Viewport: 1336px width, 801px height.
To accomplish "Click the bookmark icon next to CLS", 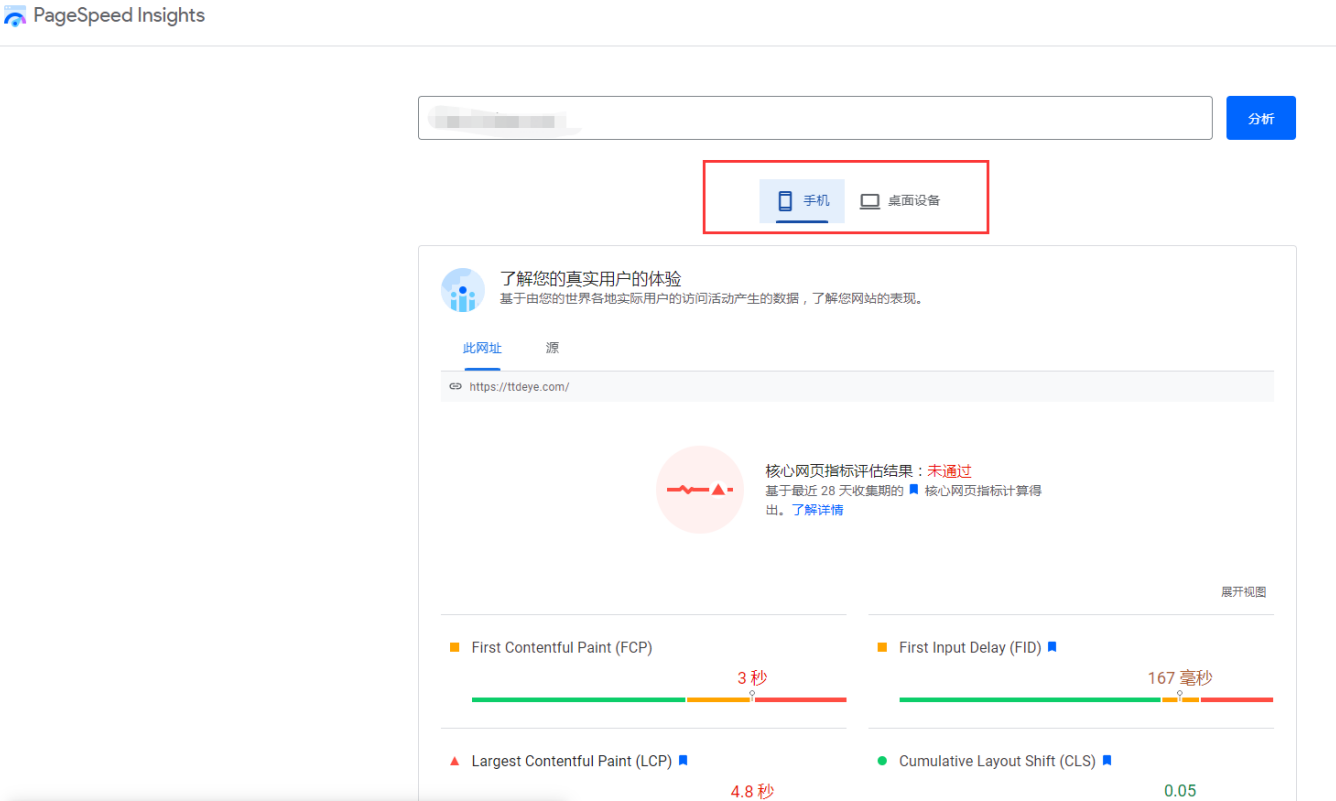I will [1106, 761].
